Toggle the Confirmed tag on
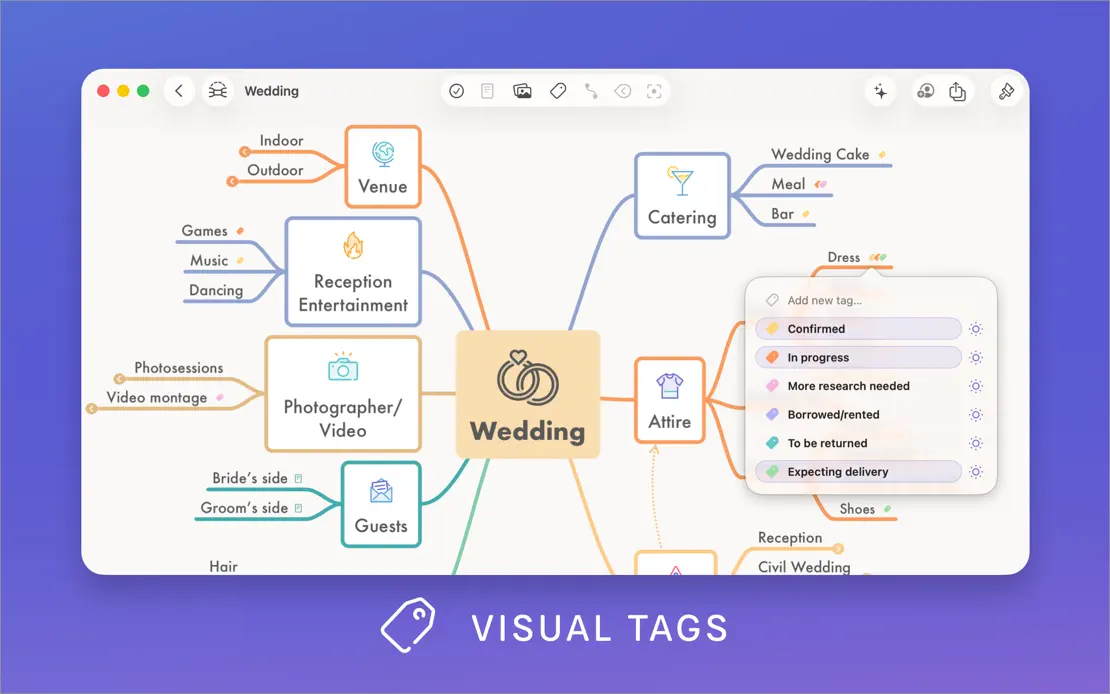 coord(858,329)
